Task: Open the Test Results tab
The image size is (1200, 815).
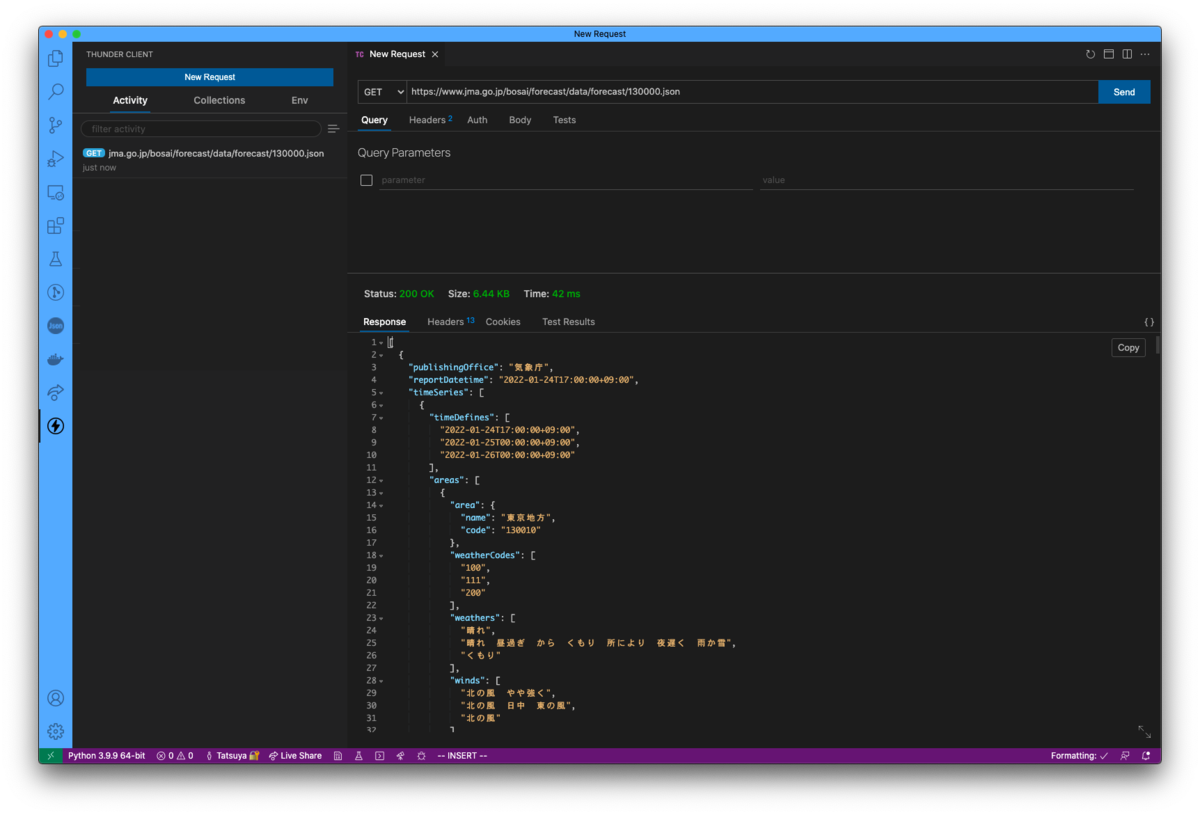Action: (x=568, y=322)
